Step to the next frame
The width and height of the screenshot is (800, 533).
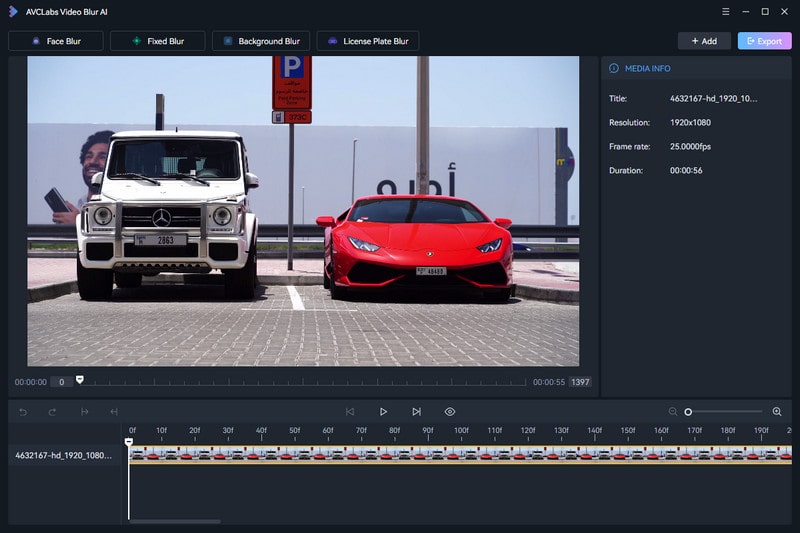coord(416,412)
